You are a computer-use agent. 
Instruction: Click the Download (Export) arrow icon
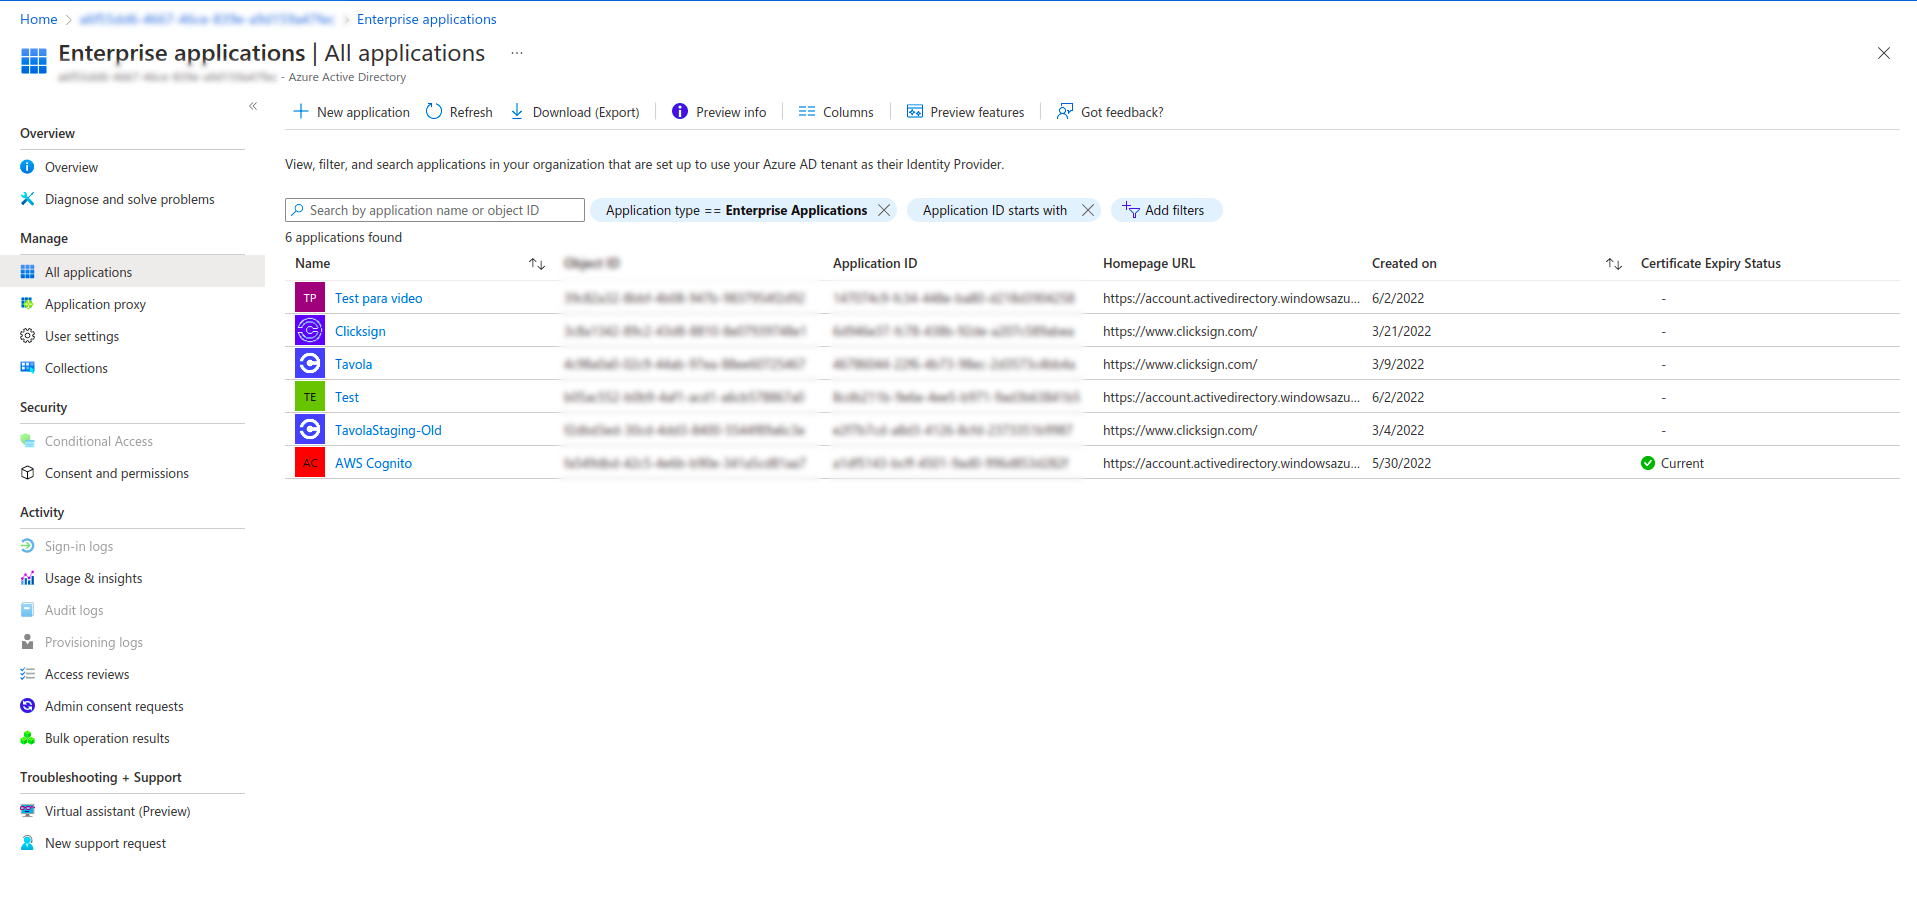pos(517,111)
